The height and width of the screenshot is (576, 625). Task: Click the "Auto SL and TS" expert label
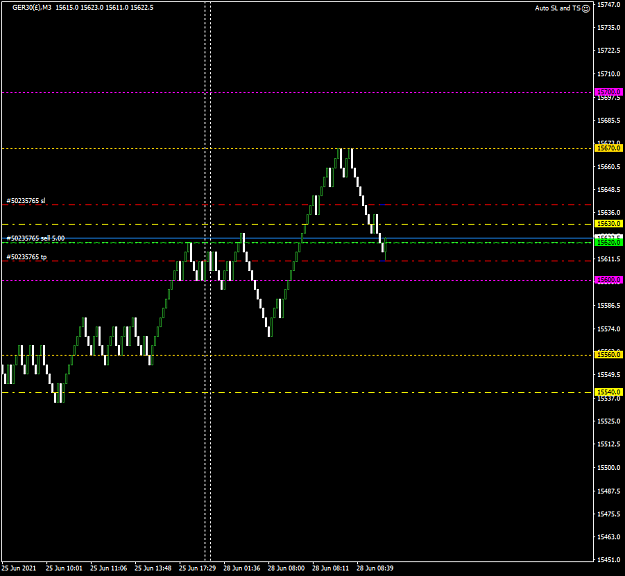click(x=558, y=8)
